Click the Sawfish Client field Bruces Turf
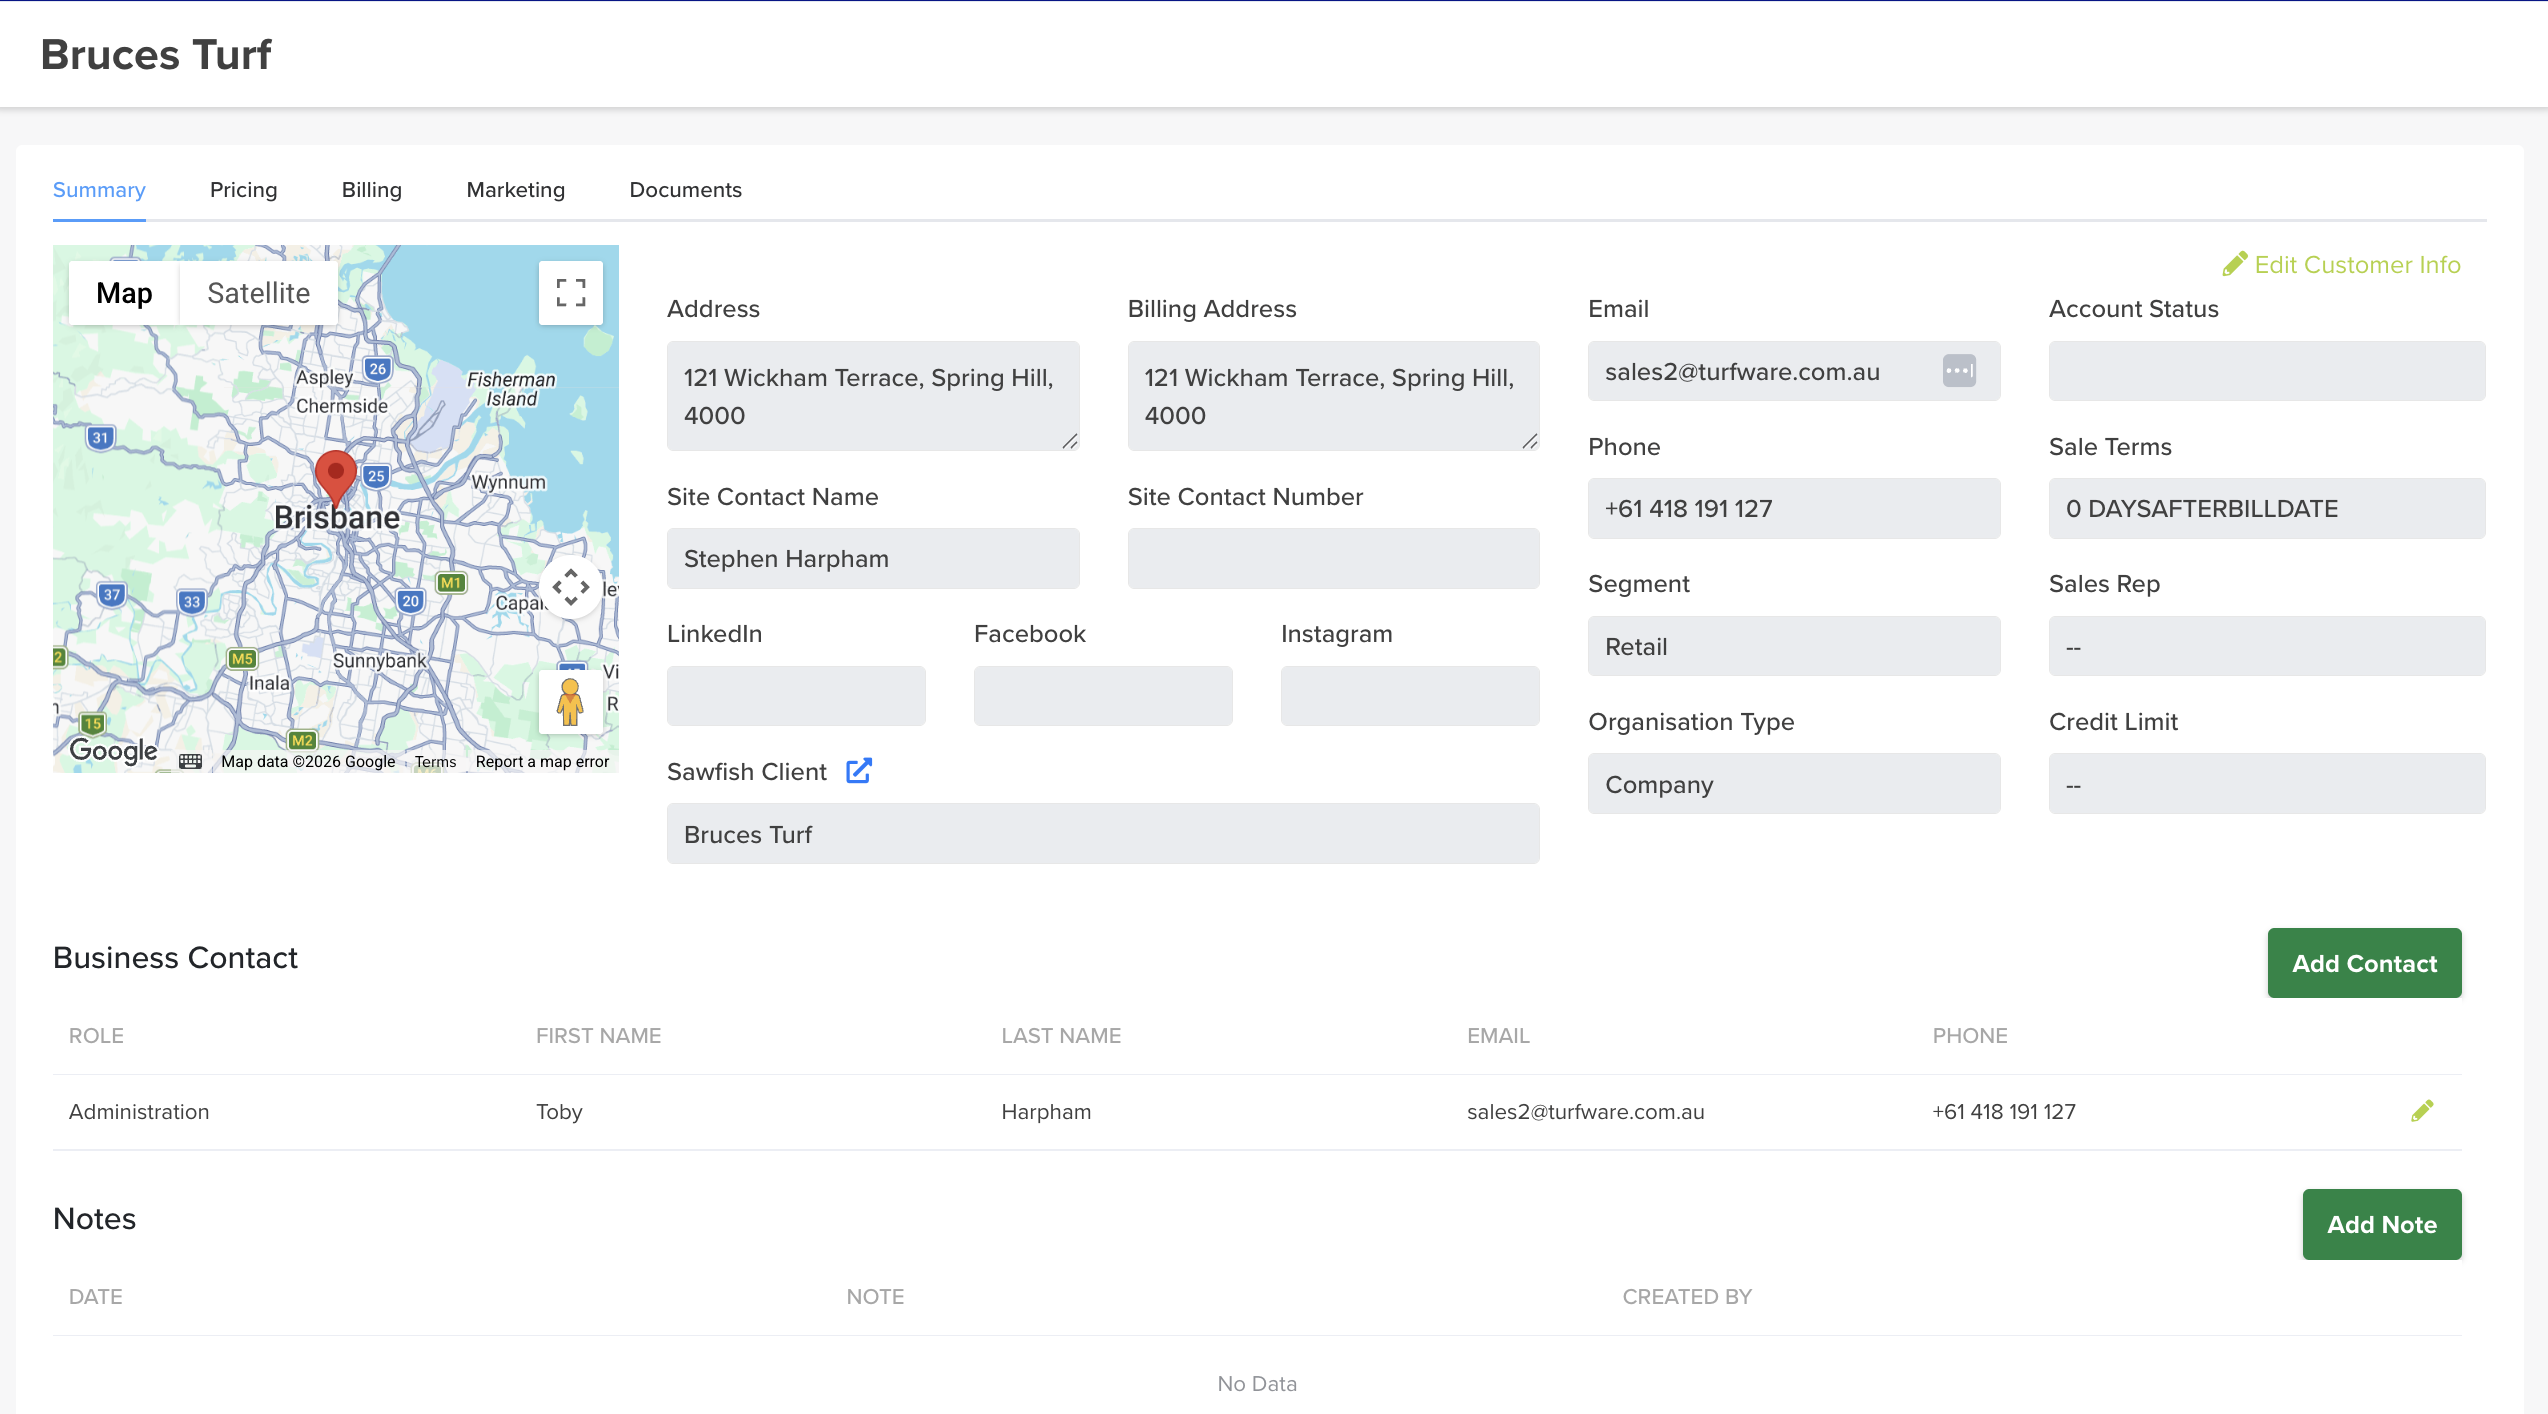The height and width of the screenshot is (1414, 2548). coord(1103,834)
